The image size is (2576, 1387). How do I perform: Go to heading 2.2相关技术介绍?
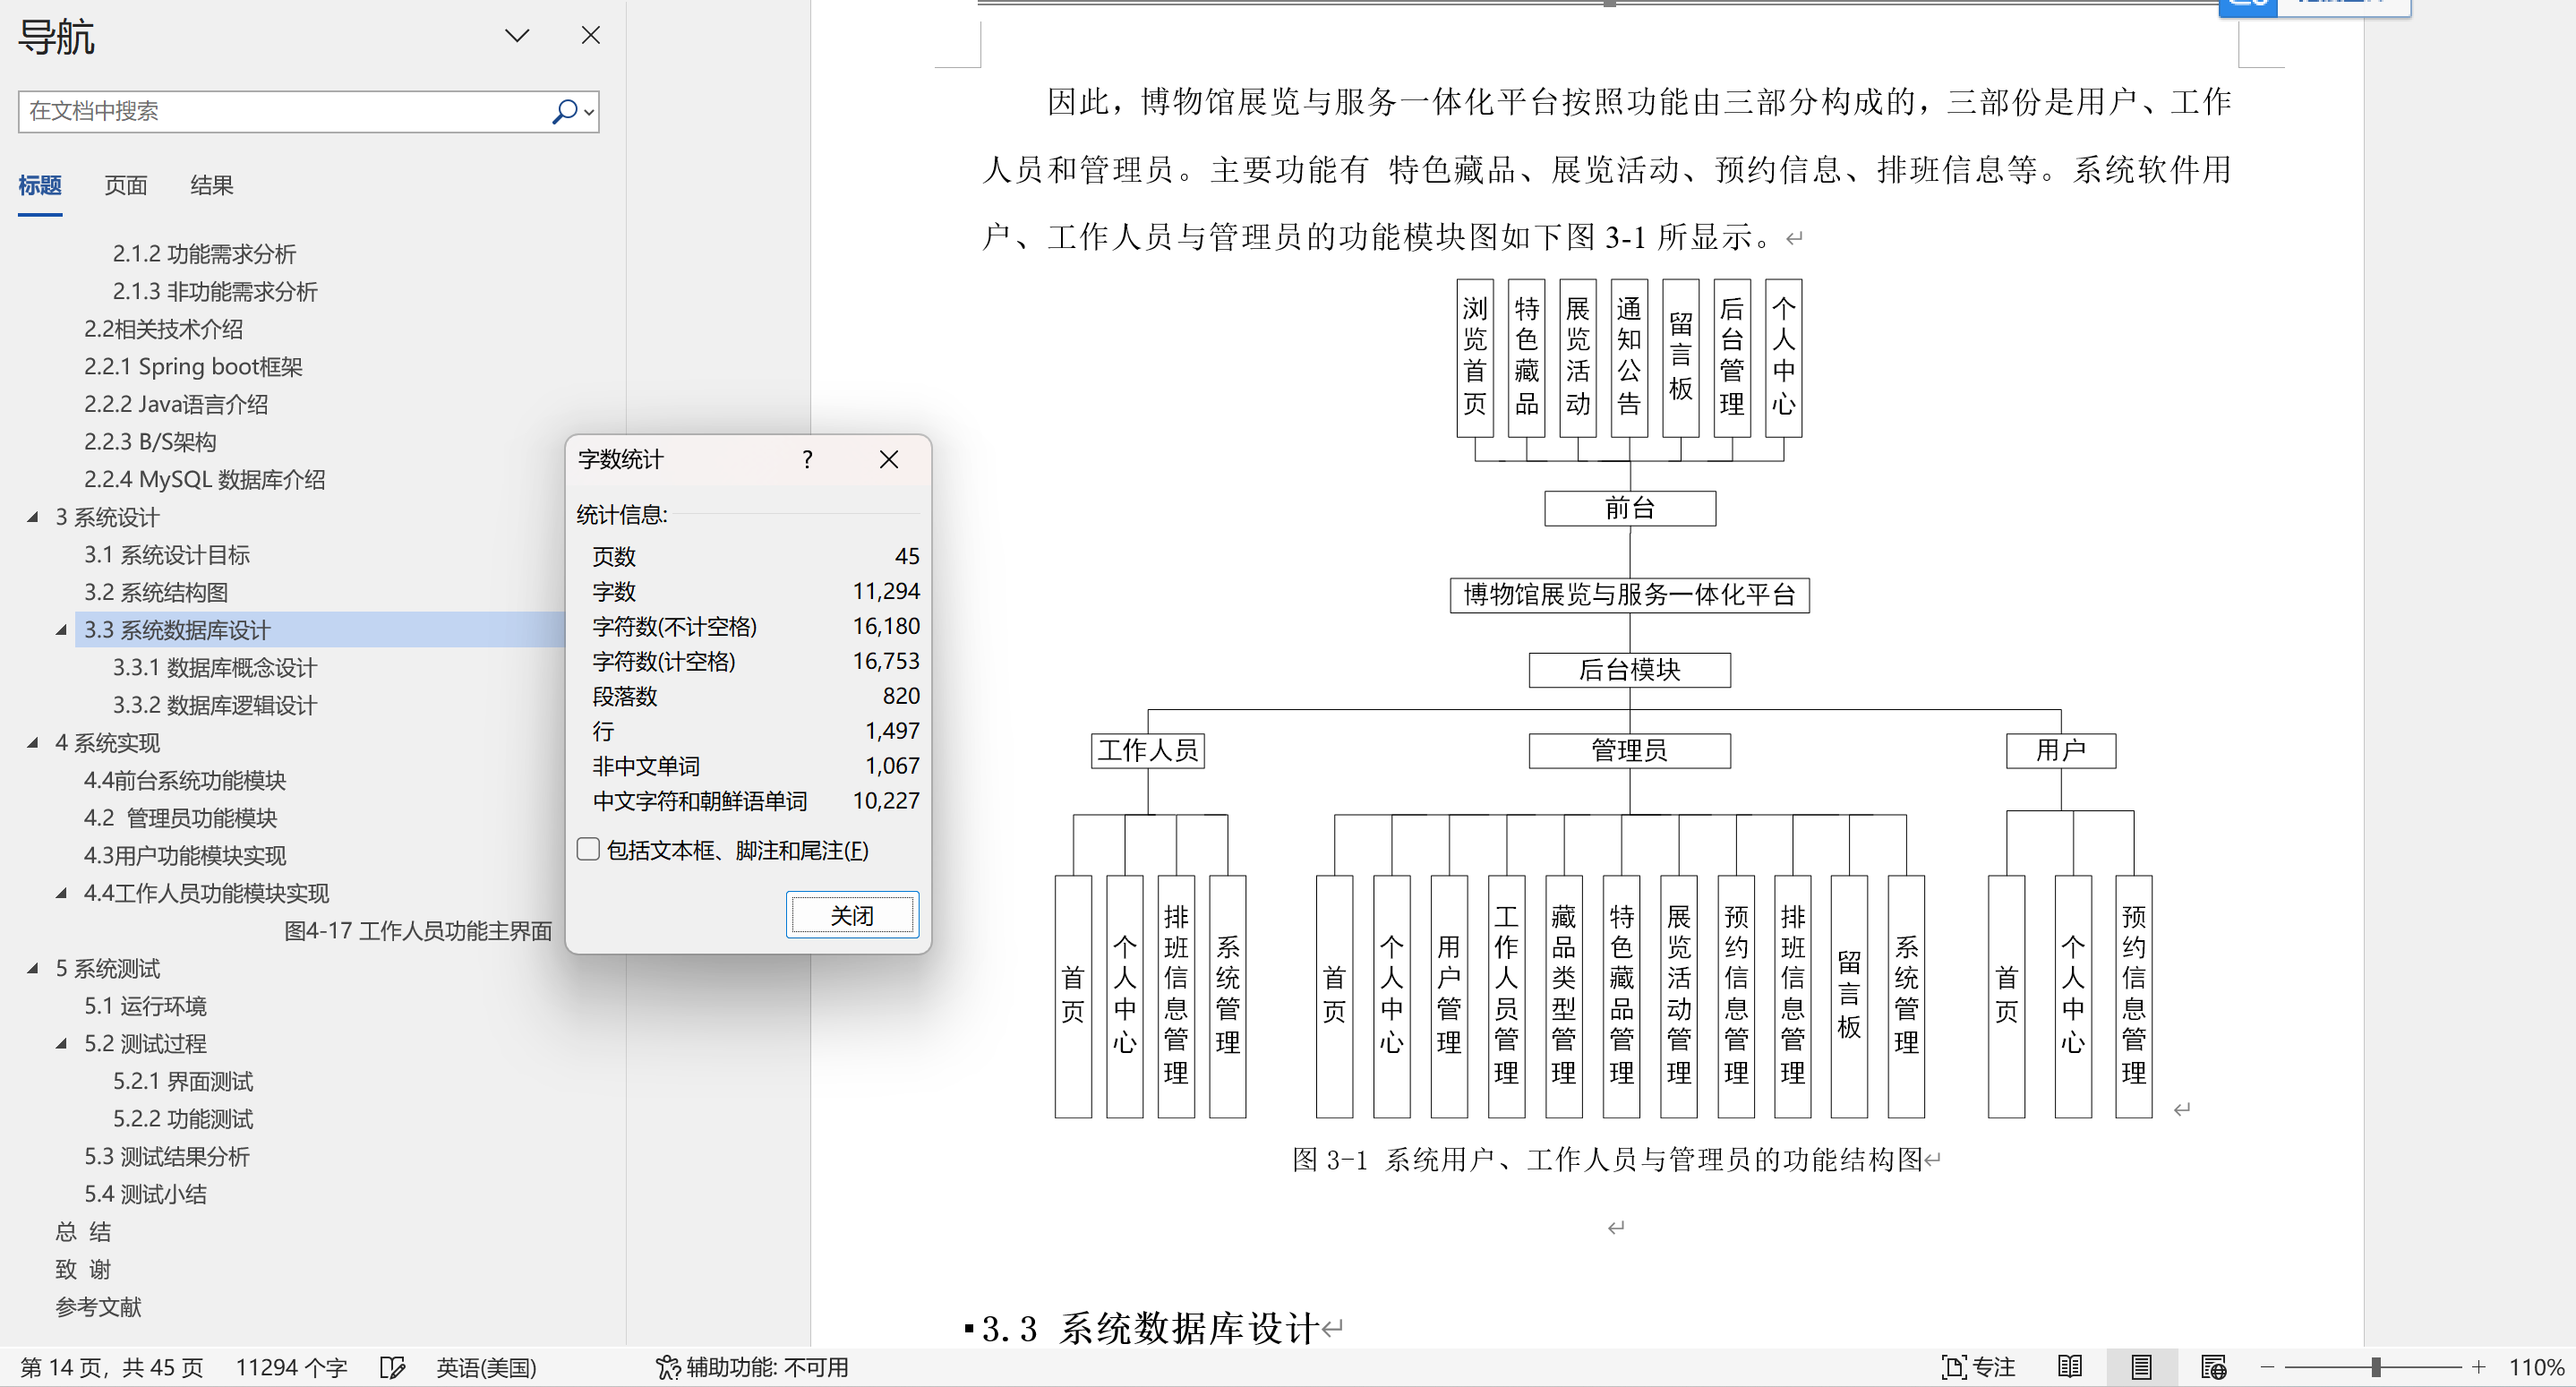pyautogui.click(x=163, y=329)
